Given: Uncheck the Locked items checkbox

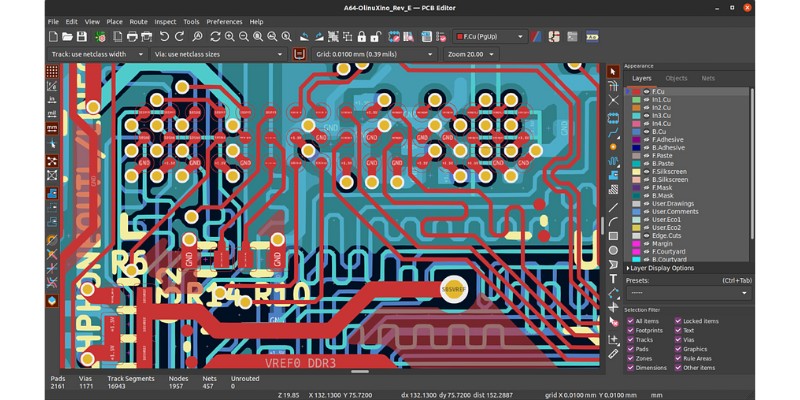Looking at the screenshot, I should pyautogui.click(x=678, y=321).
